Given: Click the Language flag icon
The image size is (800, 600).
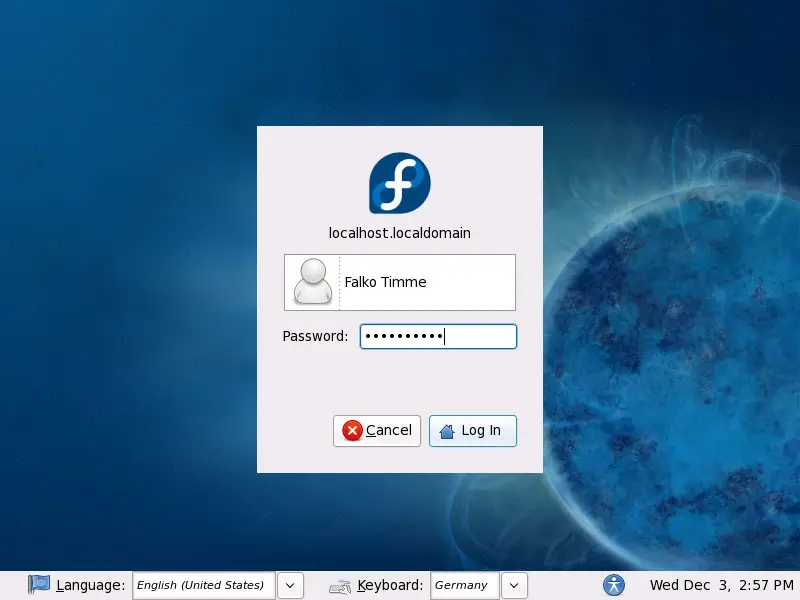Looking at the screenshot, I should point(39,584).
